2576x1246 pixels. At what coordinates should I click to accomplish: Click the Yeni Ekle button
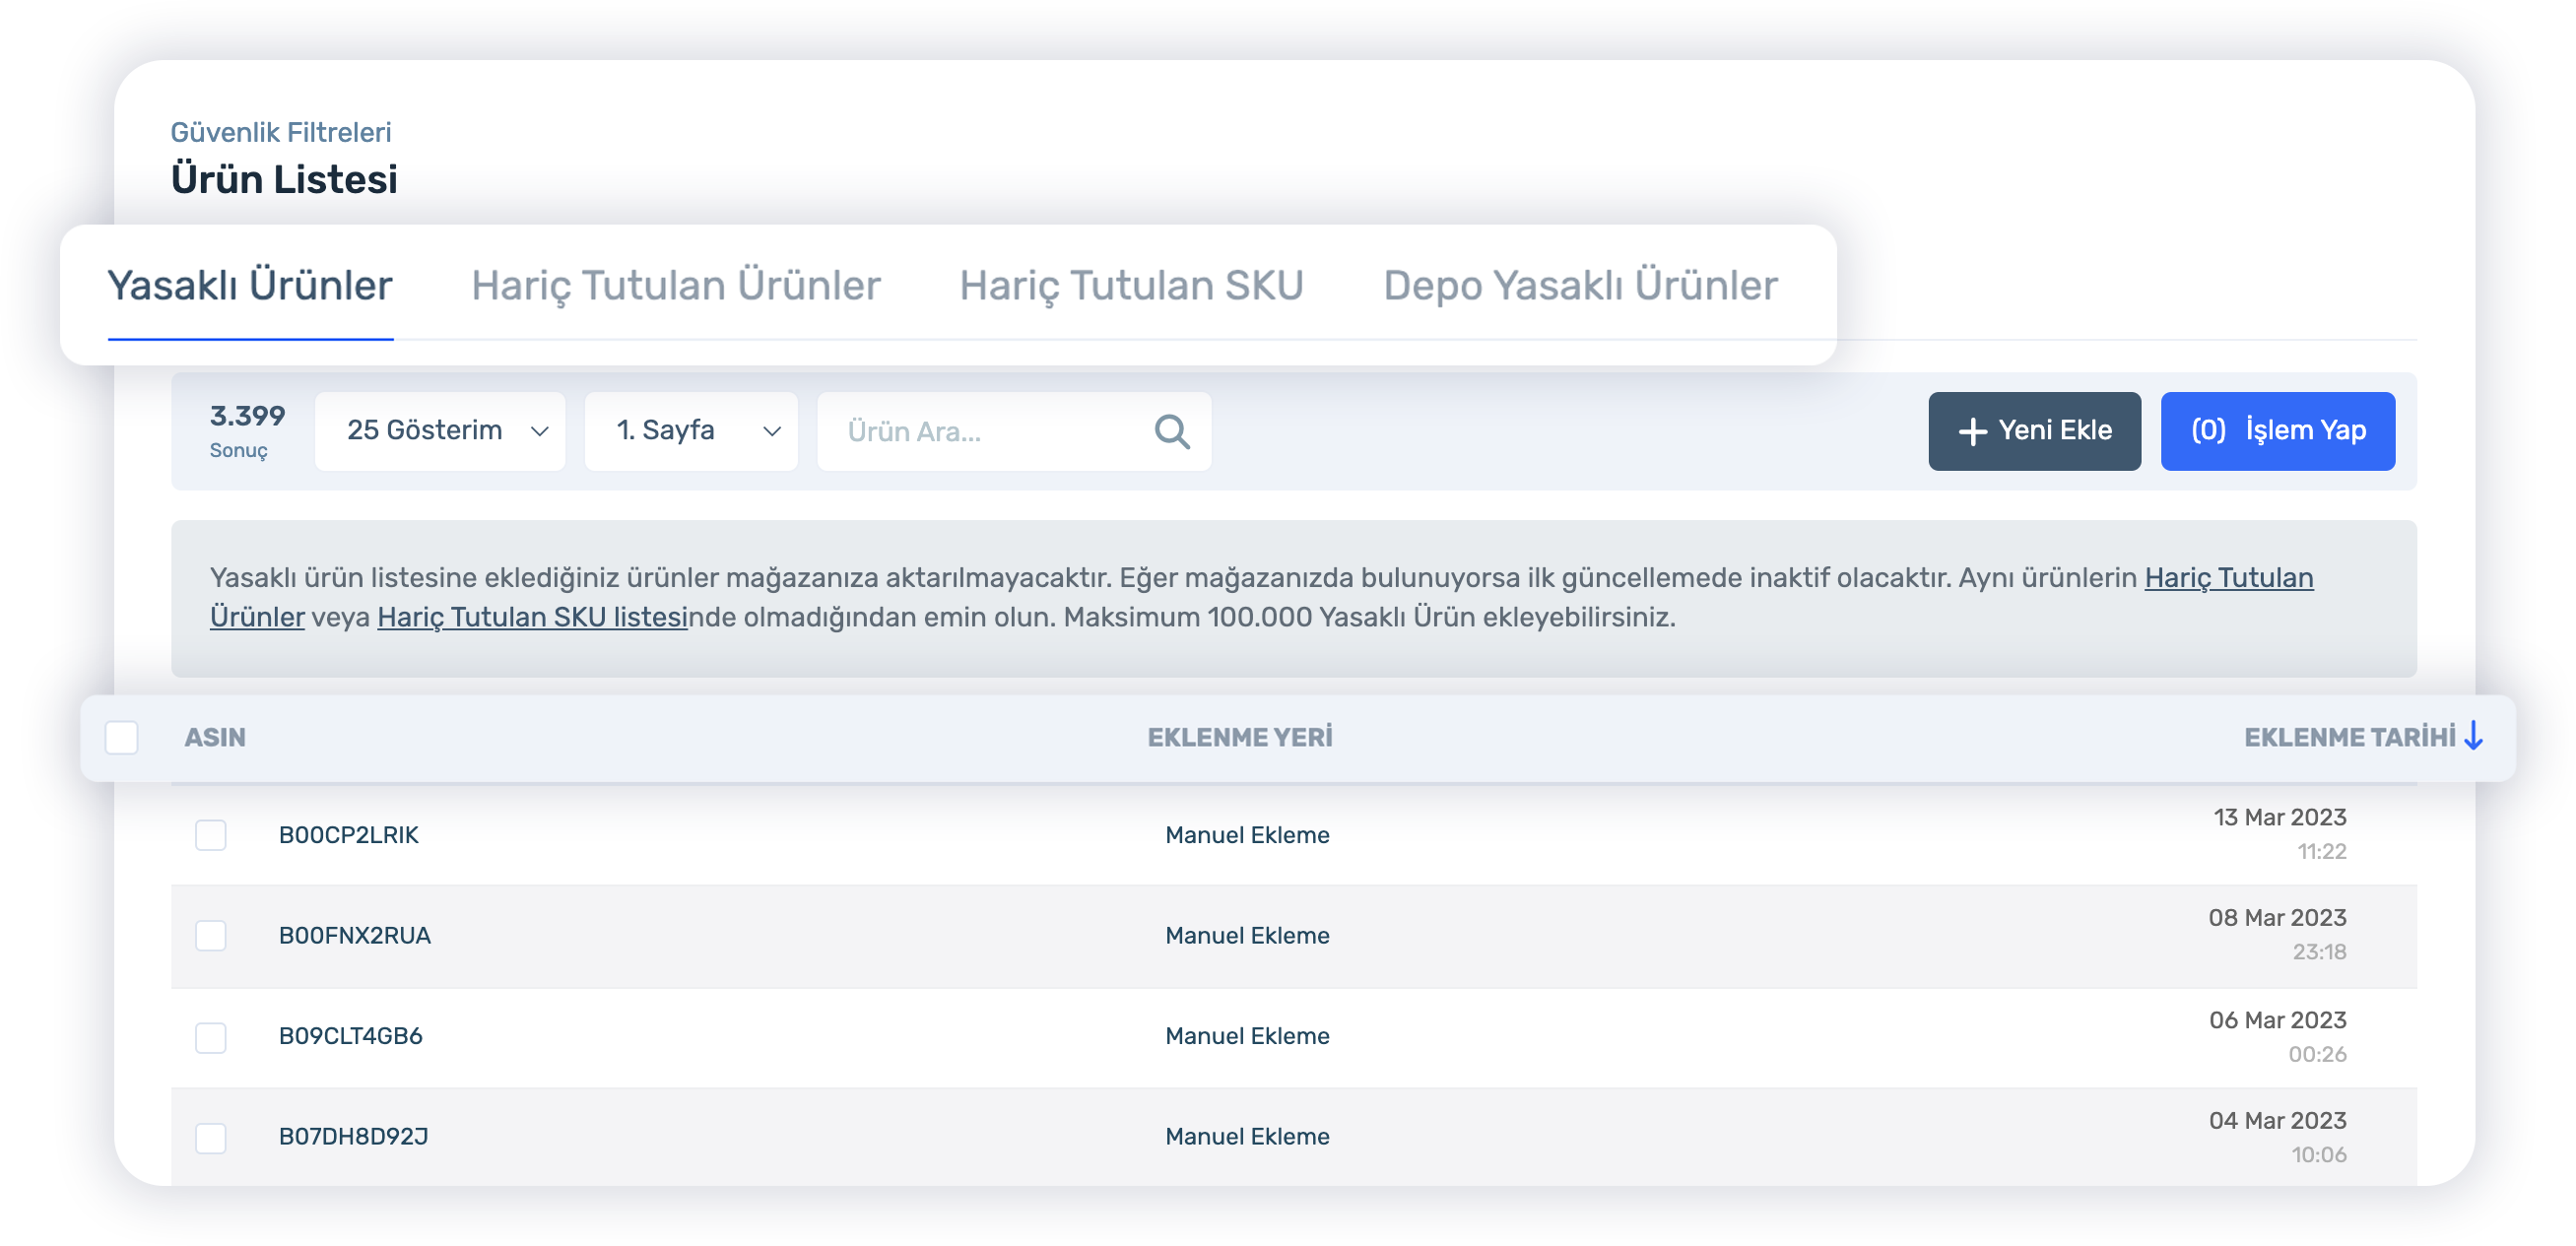[2035, 431]
